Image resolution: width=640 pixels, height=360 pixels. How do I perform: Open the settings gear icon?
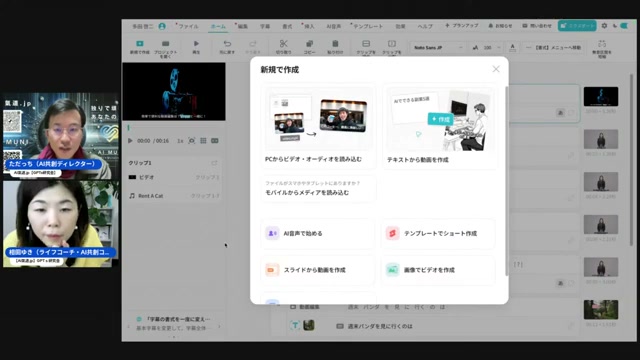(x=604, y=26)
